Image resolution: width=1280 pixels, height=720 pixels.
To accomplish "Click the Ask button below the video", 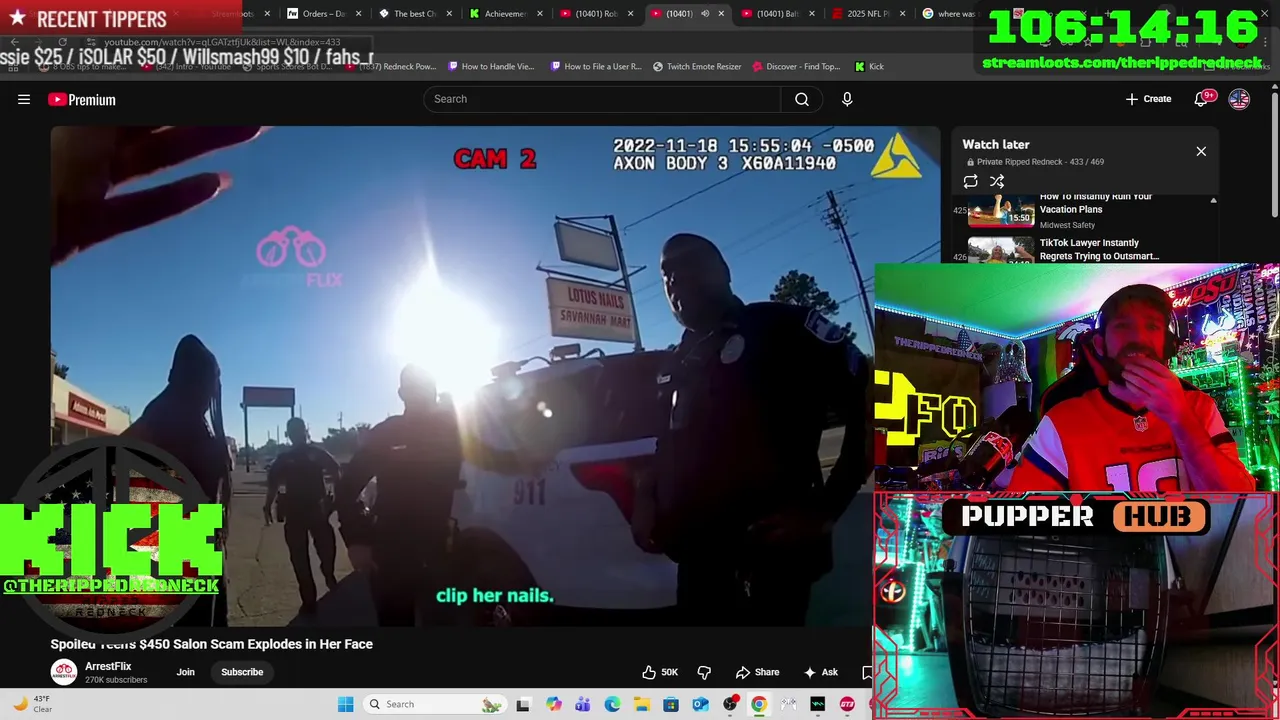I will tap(820, 672).
